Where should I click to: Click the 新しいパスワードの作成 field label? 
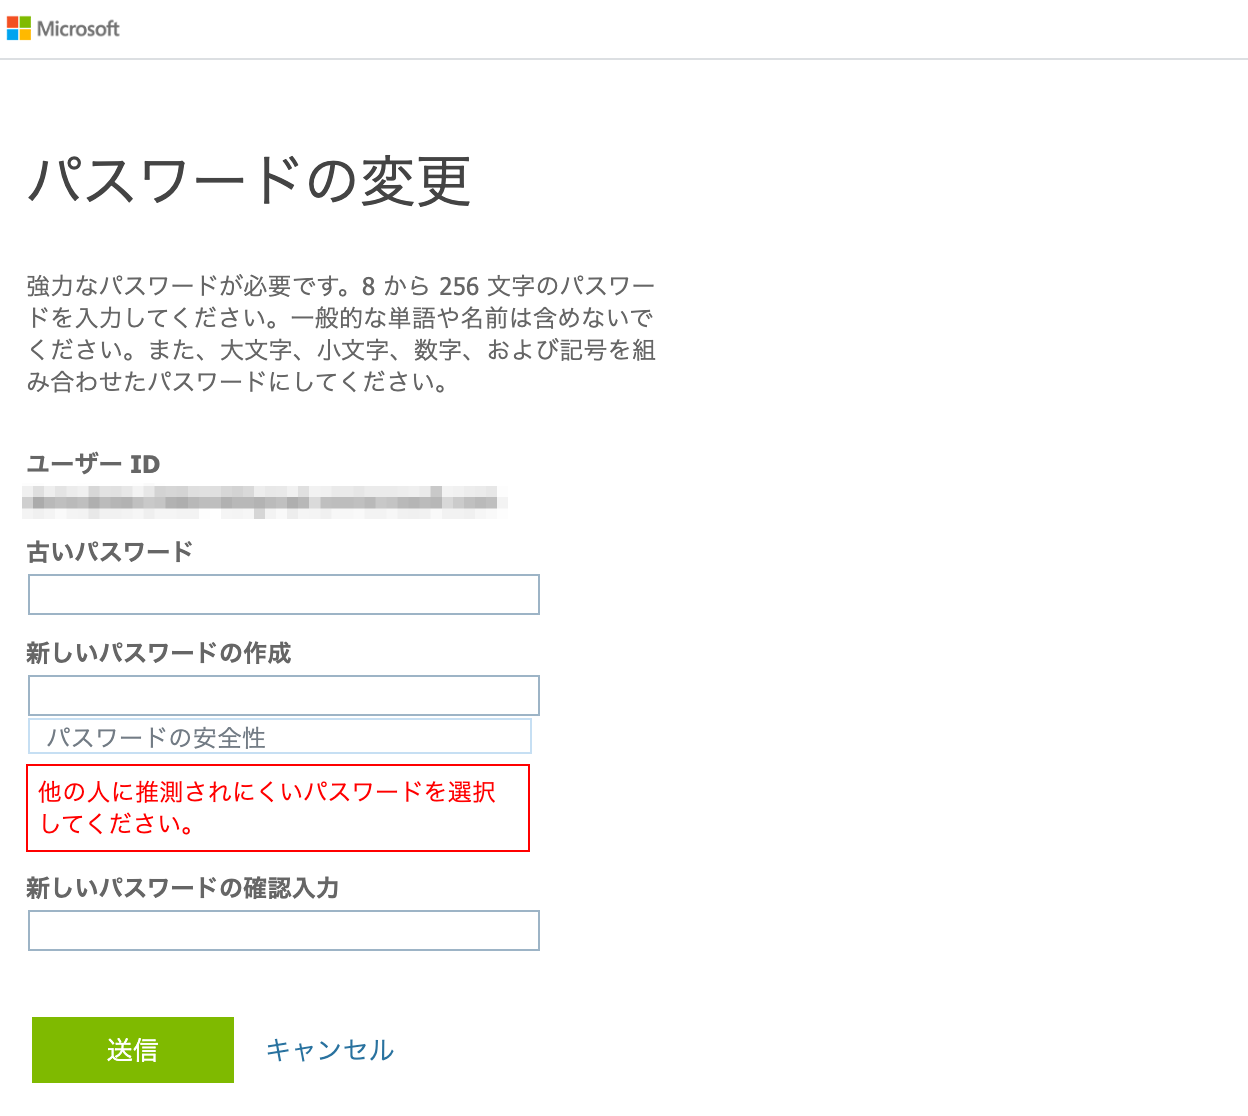pyautogui.click(x=158, y=653)
